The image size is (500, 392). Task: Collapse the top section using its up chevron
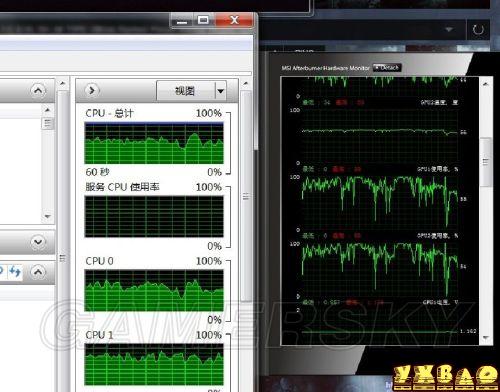click(38, 90)
